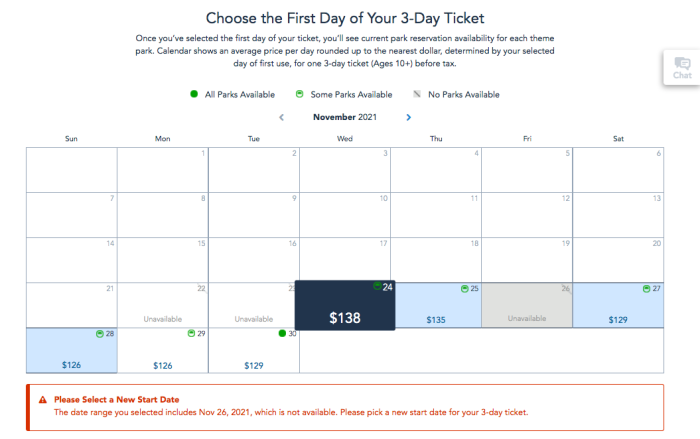The width and height of the screenshot is (700, 439).
Task: Click the unavailable Tuesday November 23 cell
Action: (x=254, y=306)
